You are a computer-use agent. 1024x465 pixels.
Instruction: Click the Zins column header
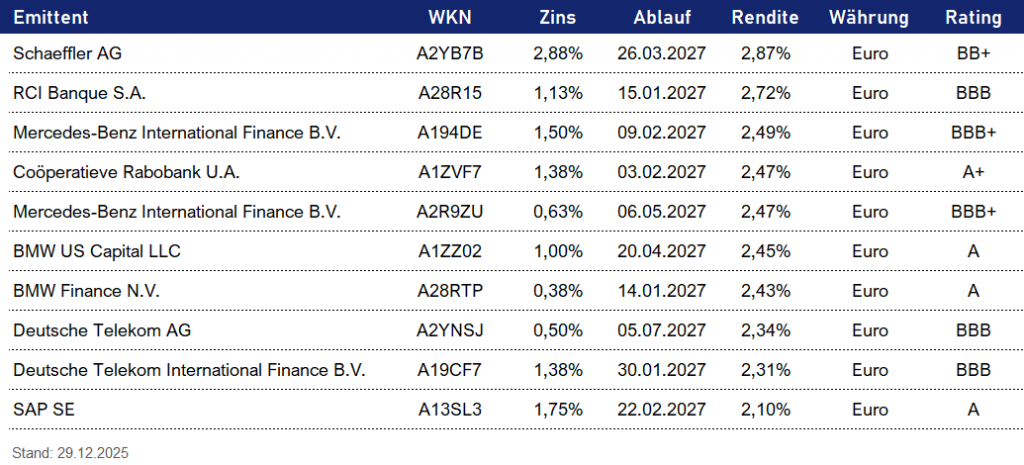pos(558,17)
